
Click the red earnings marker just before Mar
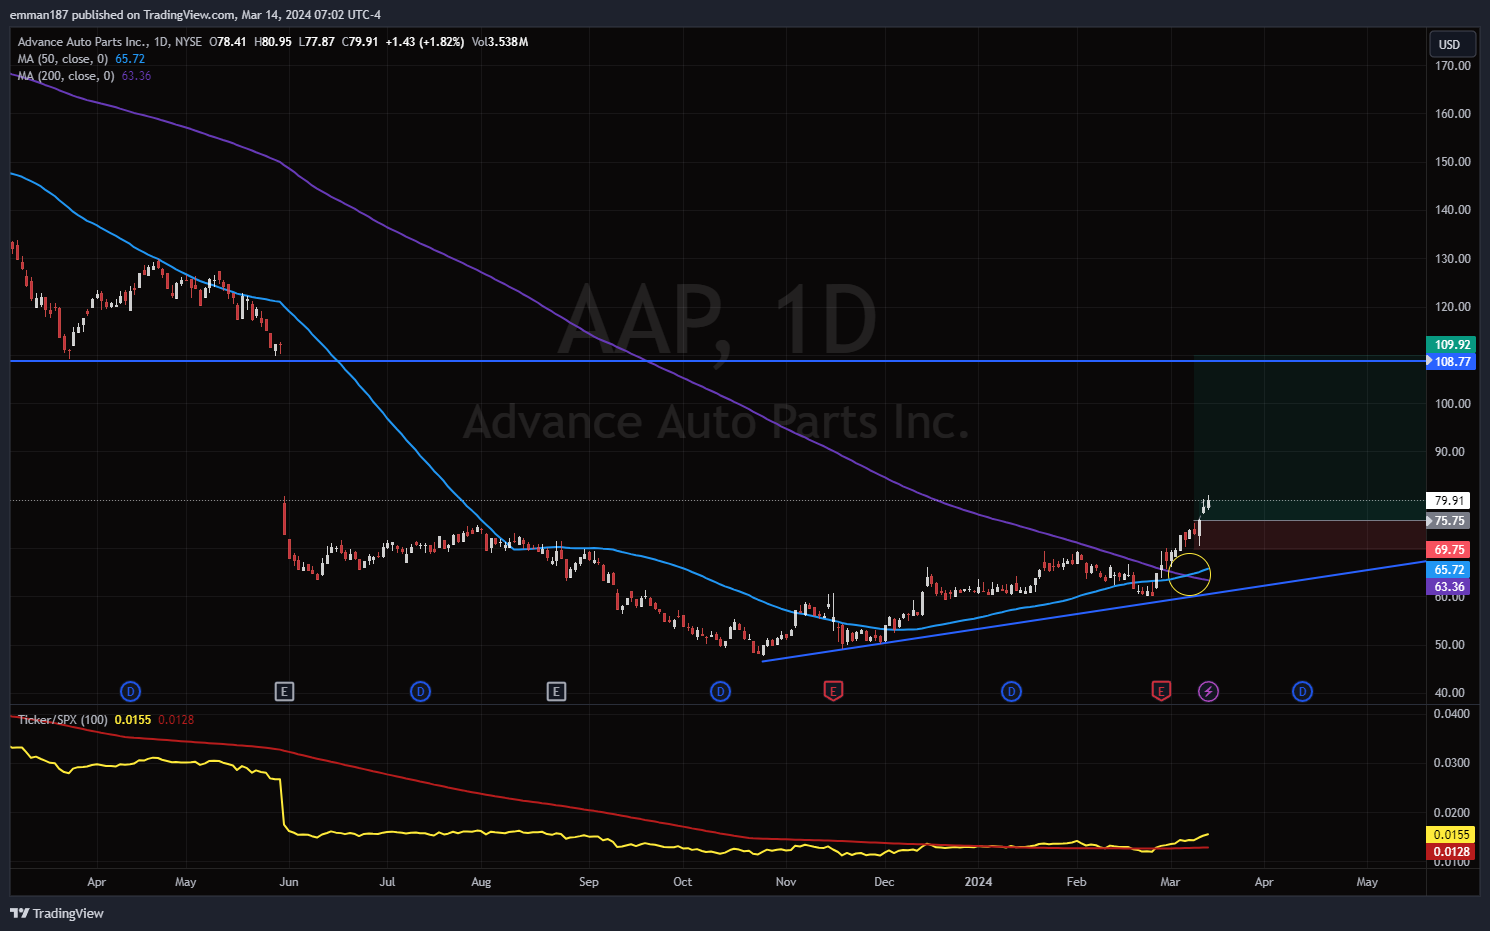click(1161, 691)
